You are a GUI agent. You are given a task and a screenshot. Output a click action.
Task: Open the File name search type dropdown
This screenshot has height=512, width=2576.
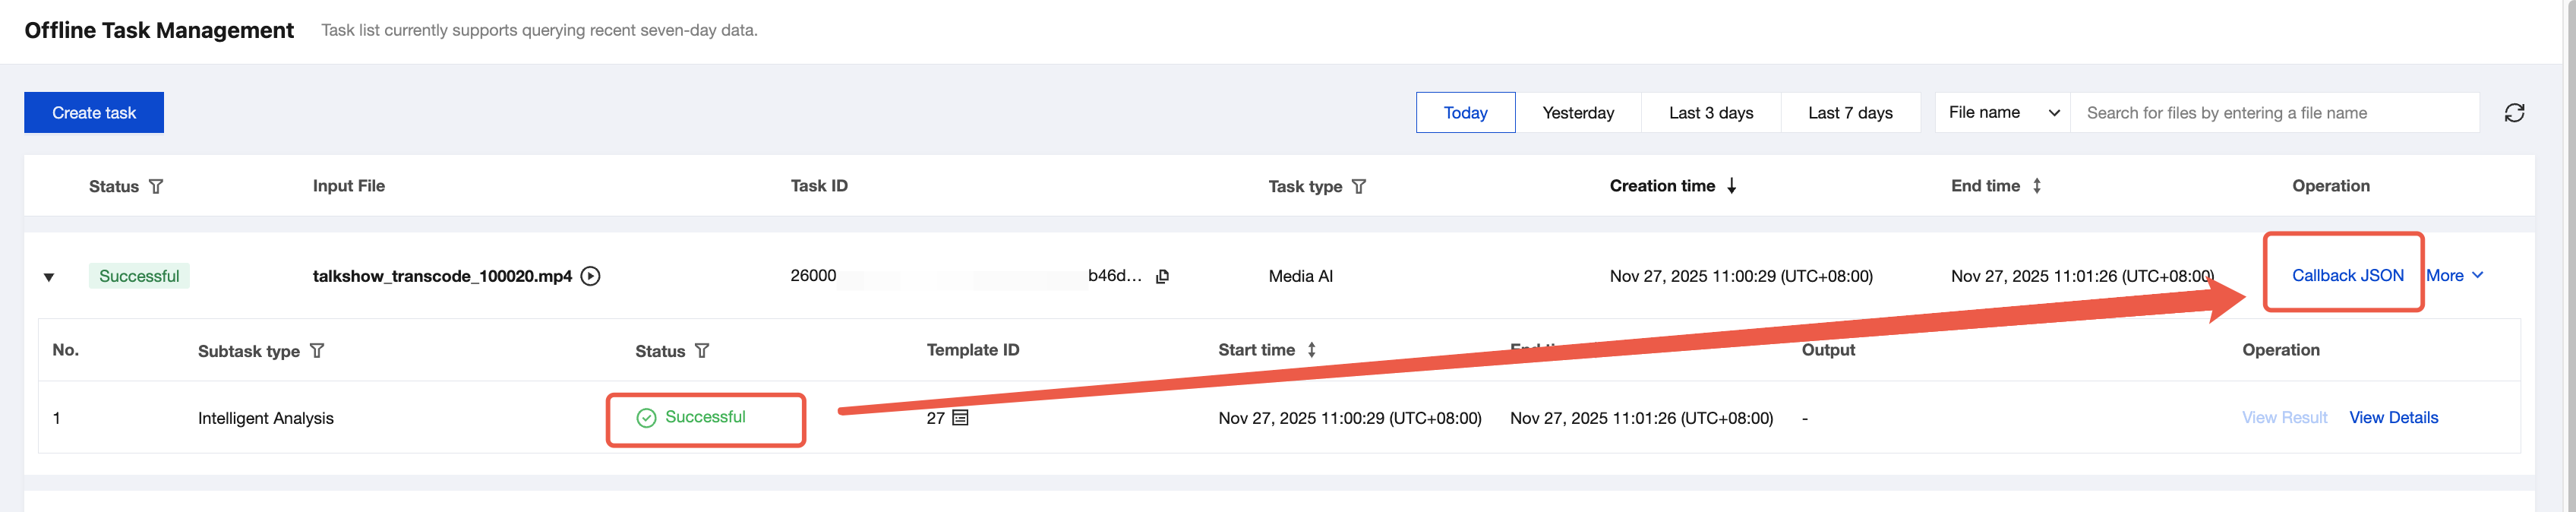click(2003, 113)
